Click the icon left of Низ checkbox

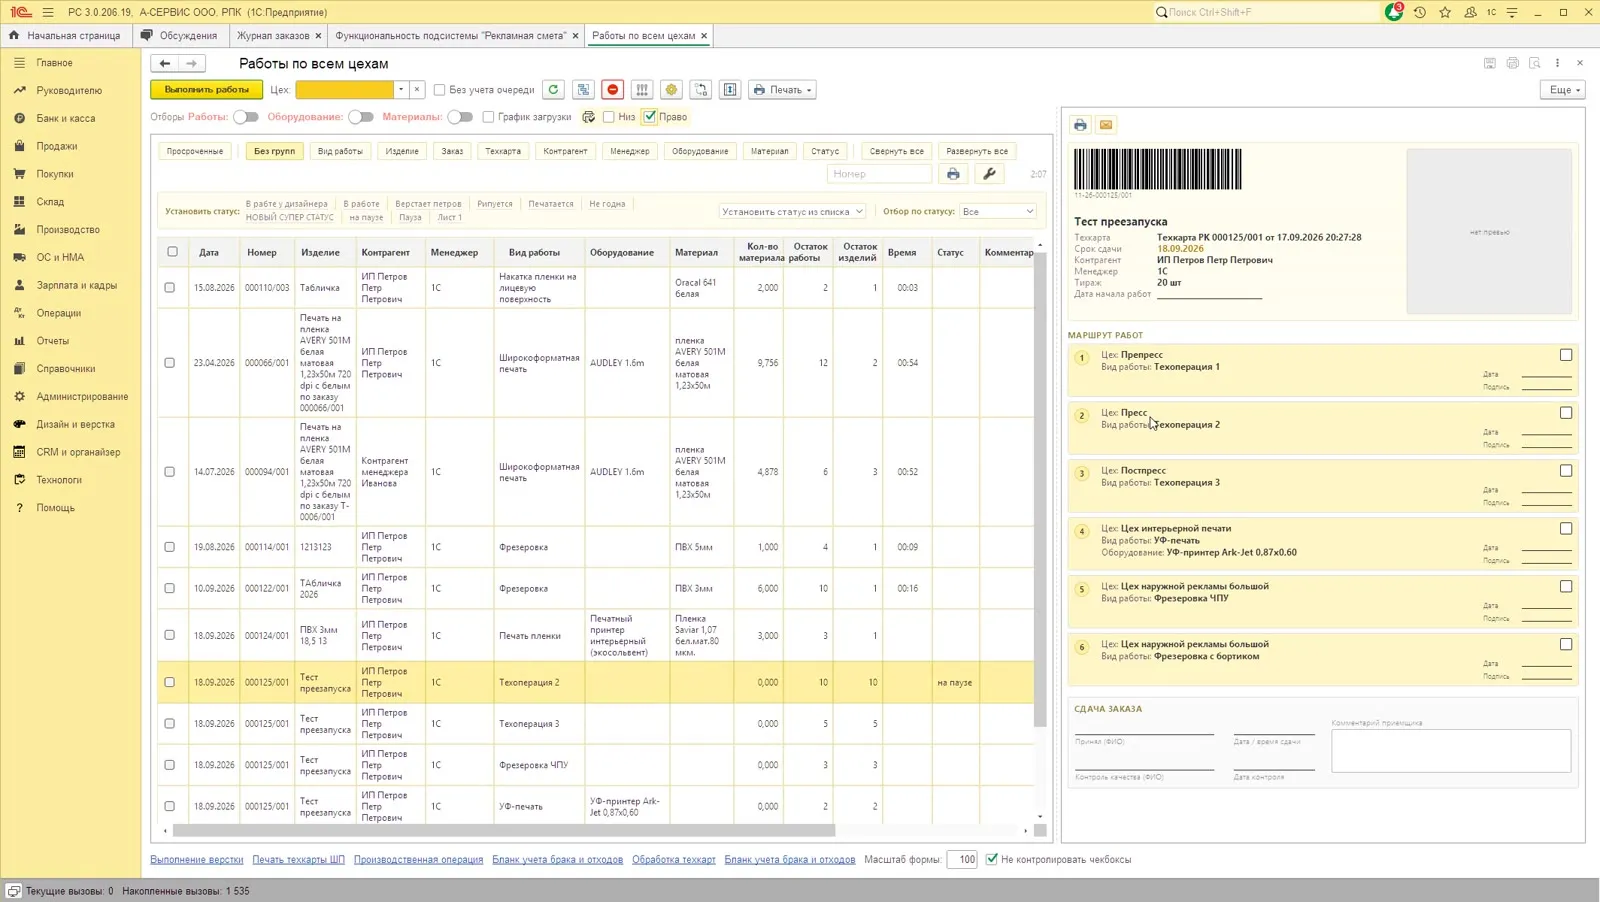(589, 117)
